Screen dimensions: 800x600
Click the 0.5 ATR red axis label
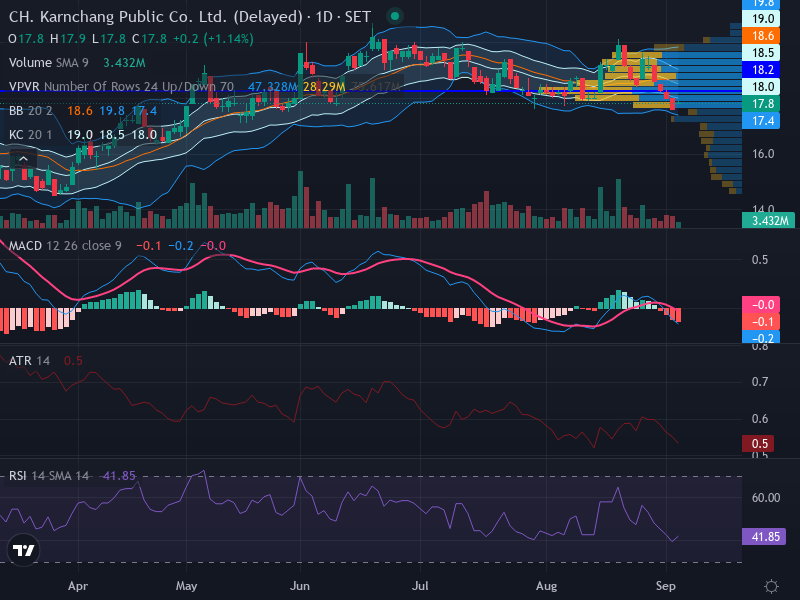point(758,443)
